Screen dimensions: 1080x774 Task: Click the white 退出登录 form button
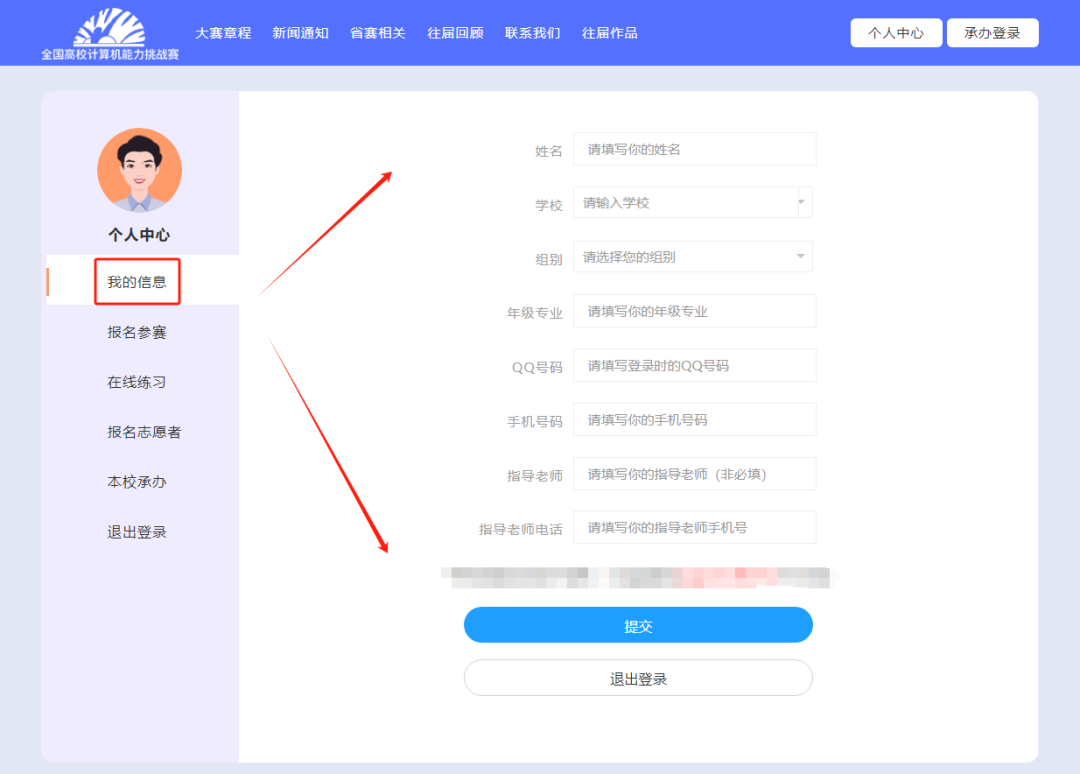point(638,678)
